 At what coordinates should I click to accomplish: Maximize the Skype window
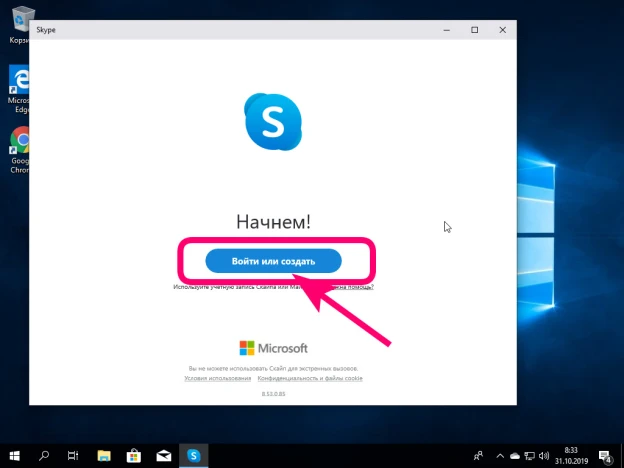click(x=475, y=30)
